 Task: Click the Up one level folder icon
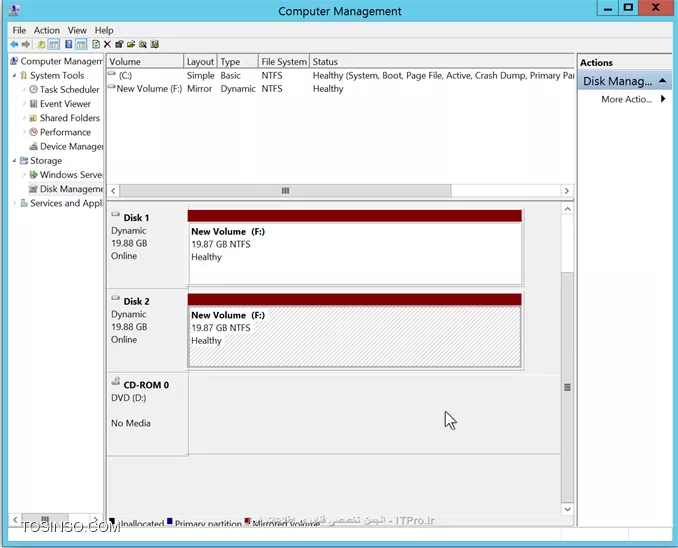click(41, 44)
